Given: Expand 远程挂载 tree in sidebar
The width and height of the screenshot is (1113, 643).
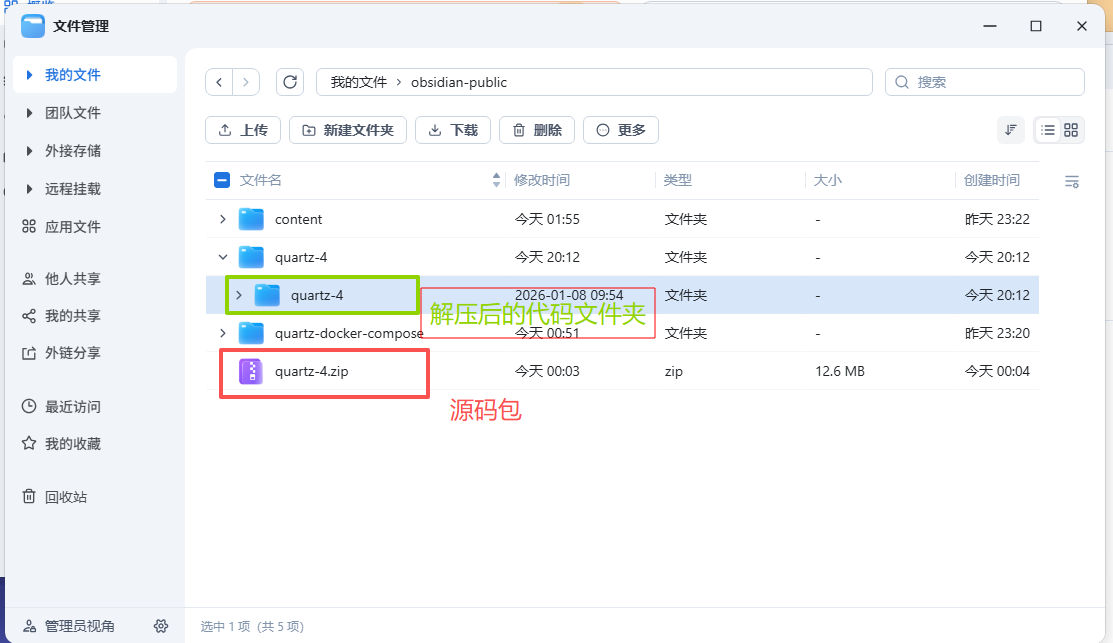Looking at the screenshot, I should tap(29, 189).
